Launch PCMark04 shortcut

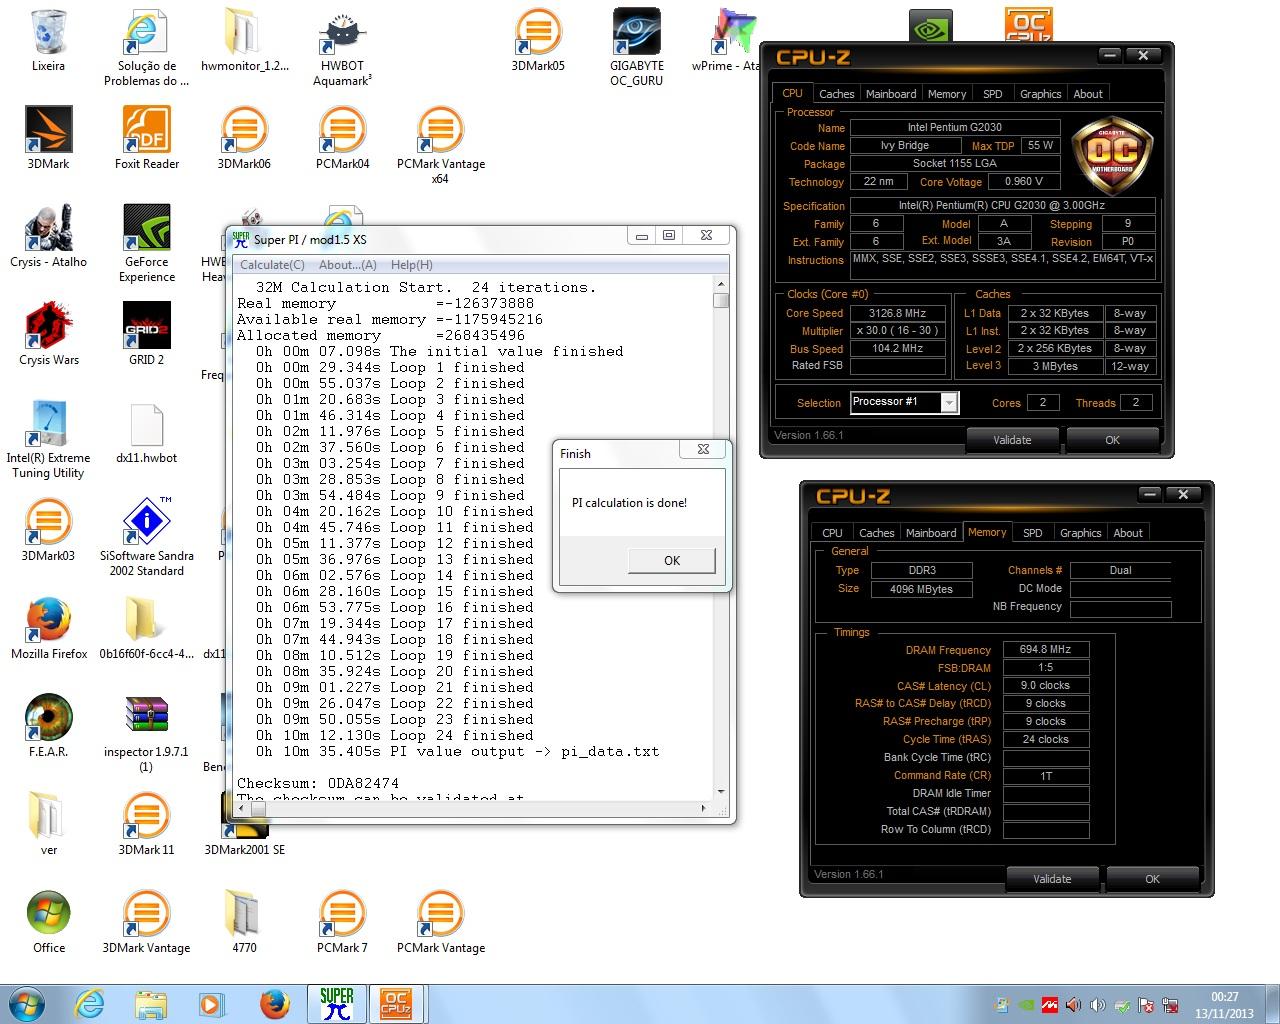tap(342, 139)
